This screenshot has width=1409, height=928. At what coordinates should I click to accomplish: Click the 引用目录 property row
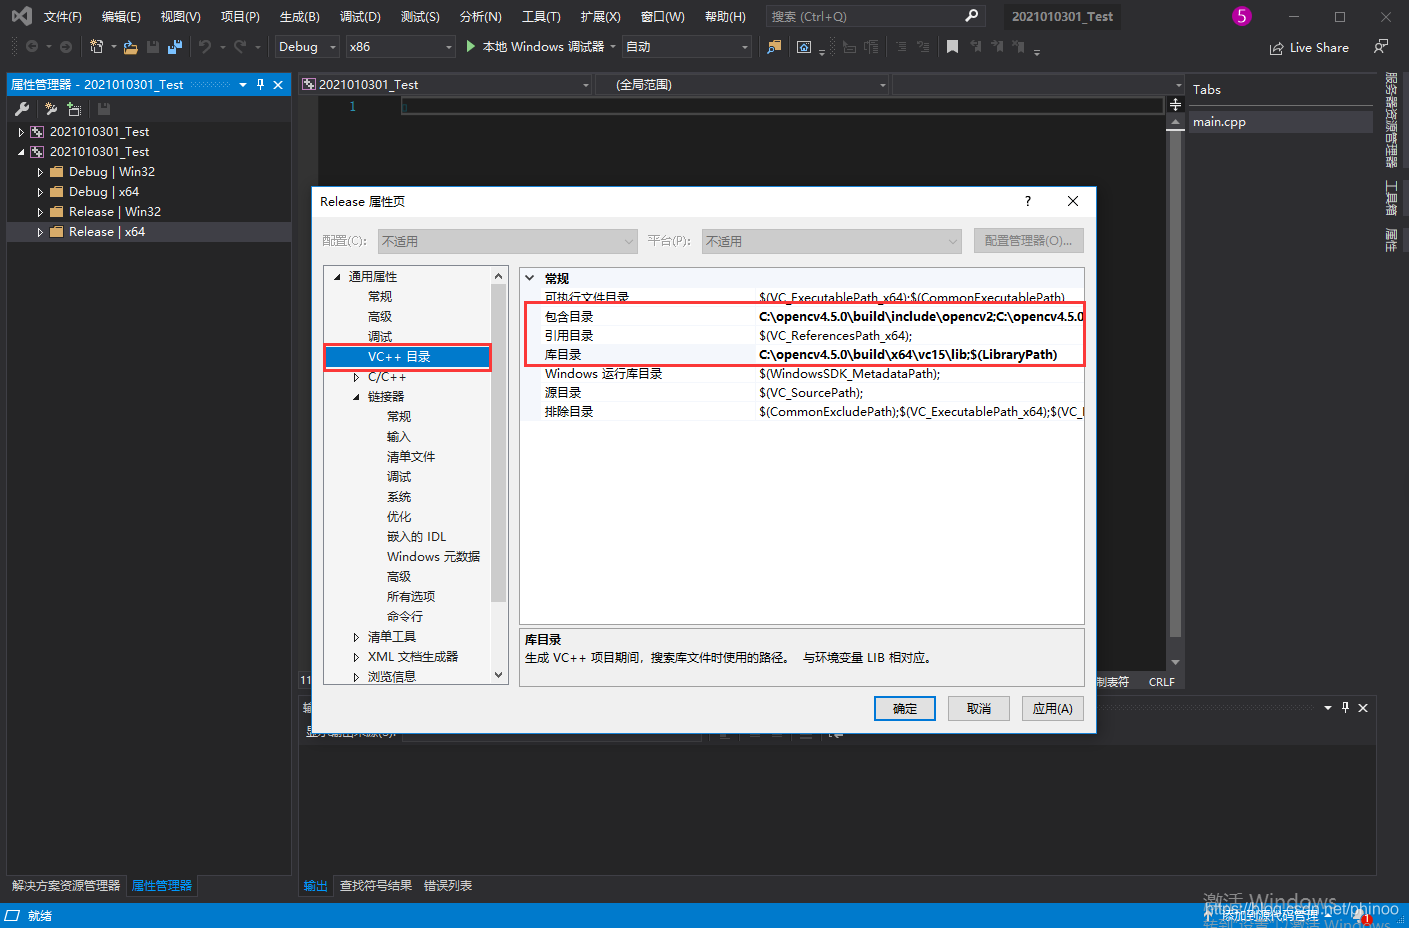point(804,335)
